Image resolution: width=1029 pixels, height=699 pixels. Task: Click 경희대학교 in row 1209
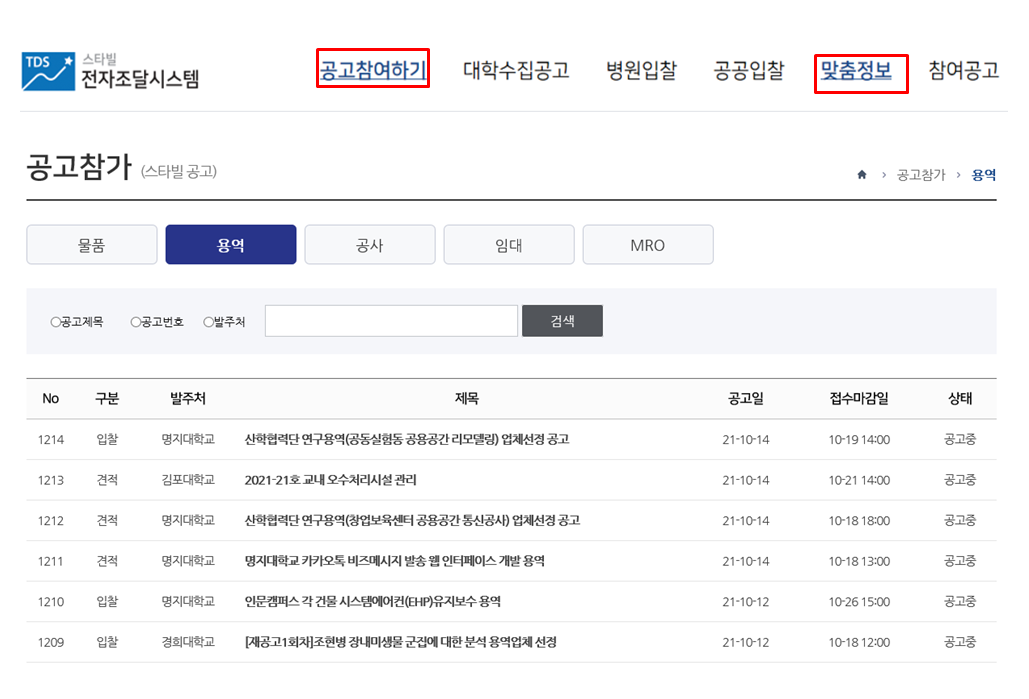point(188,643)
